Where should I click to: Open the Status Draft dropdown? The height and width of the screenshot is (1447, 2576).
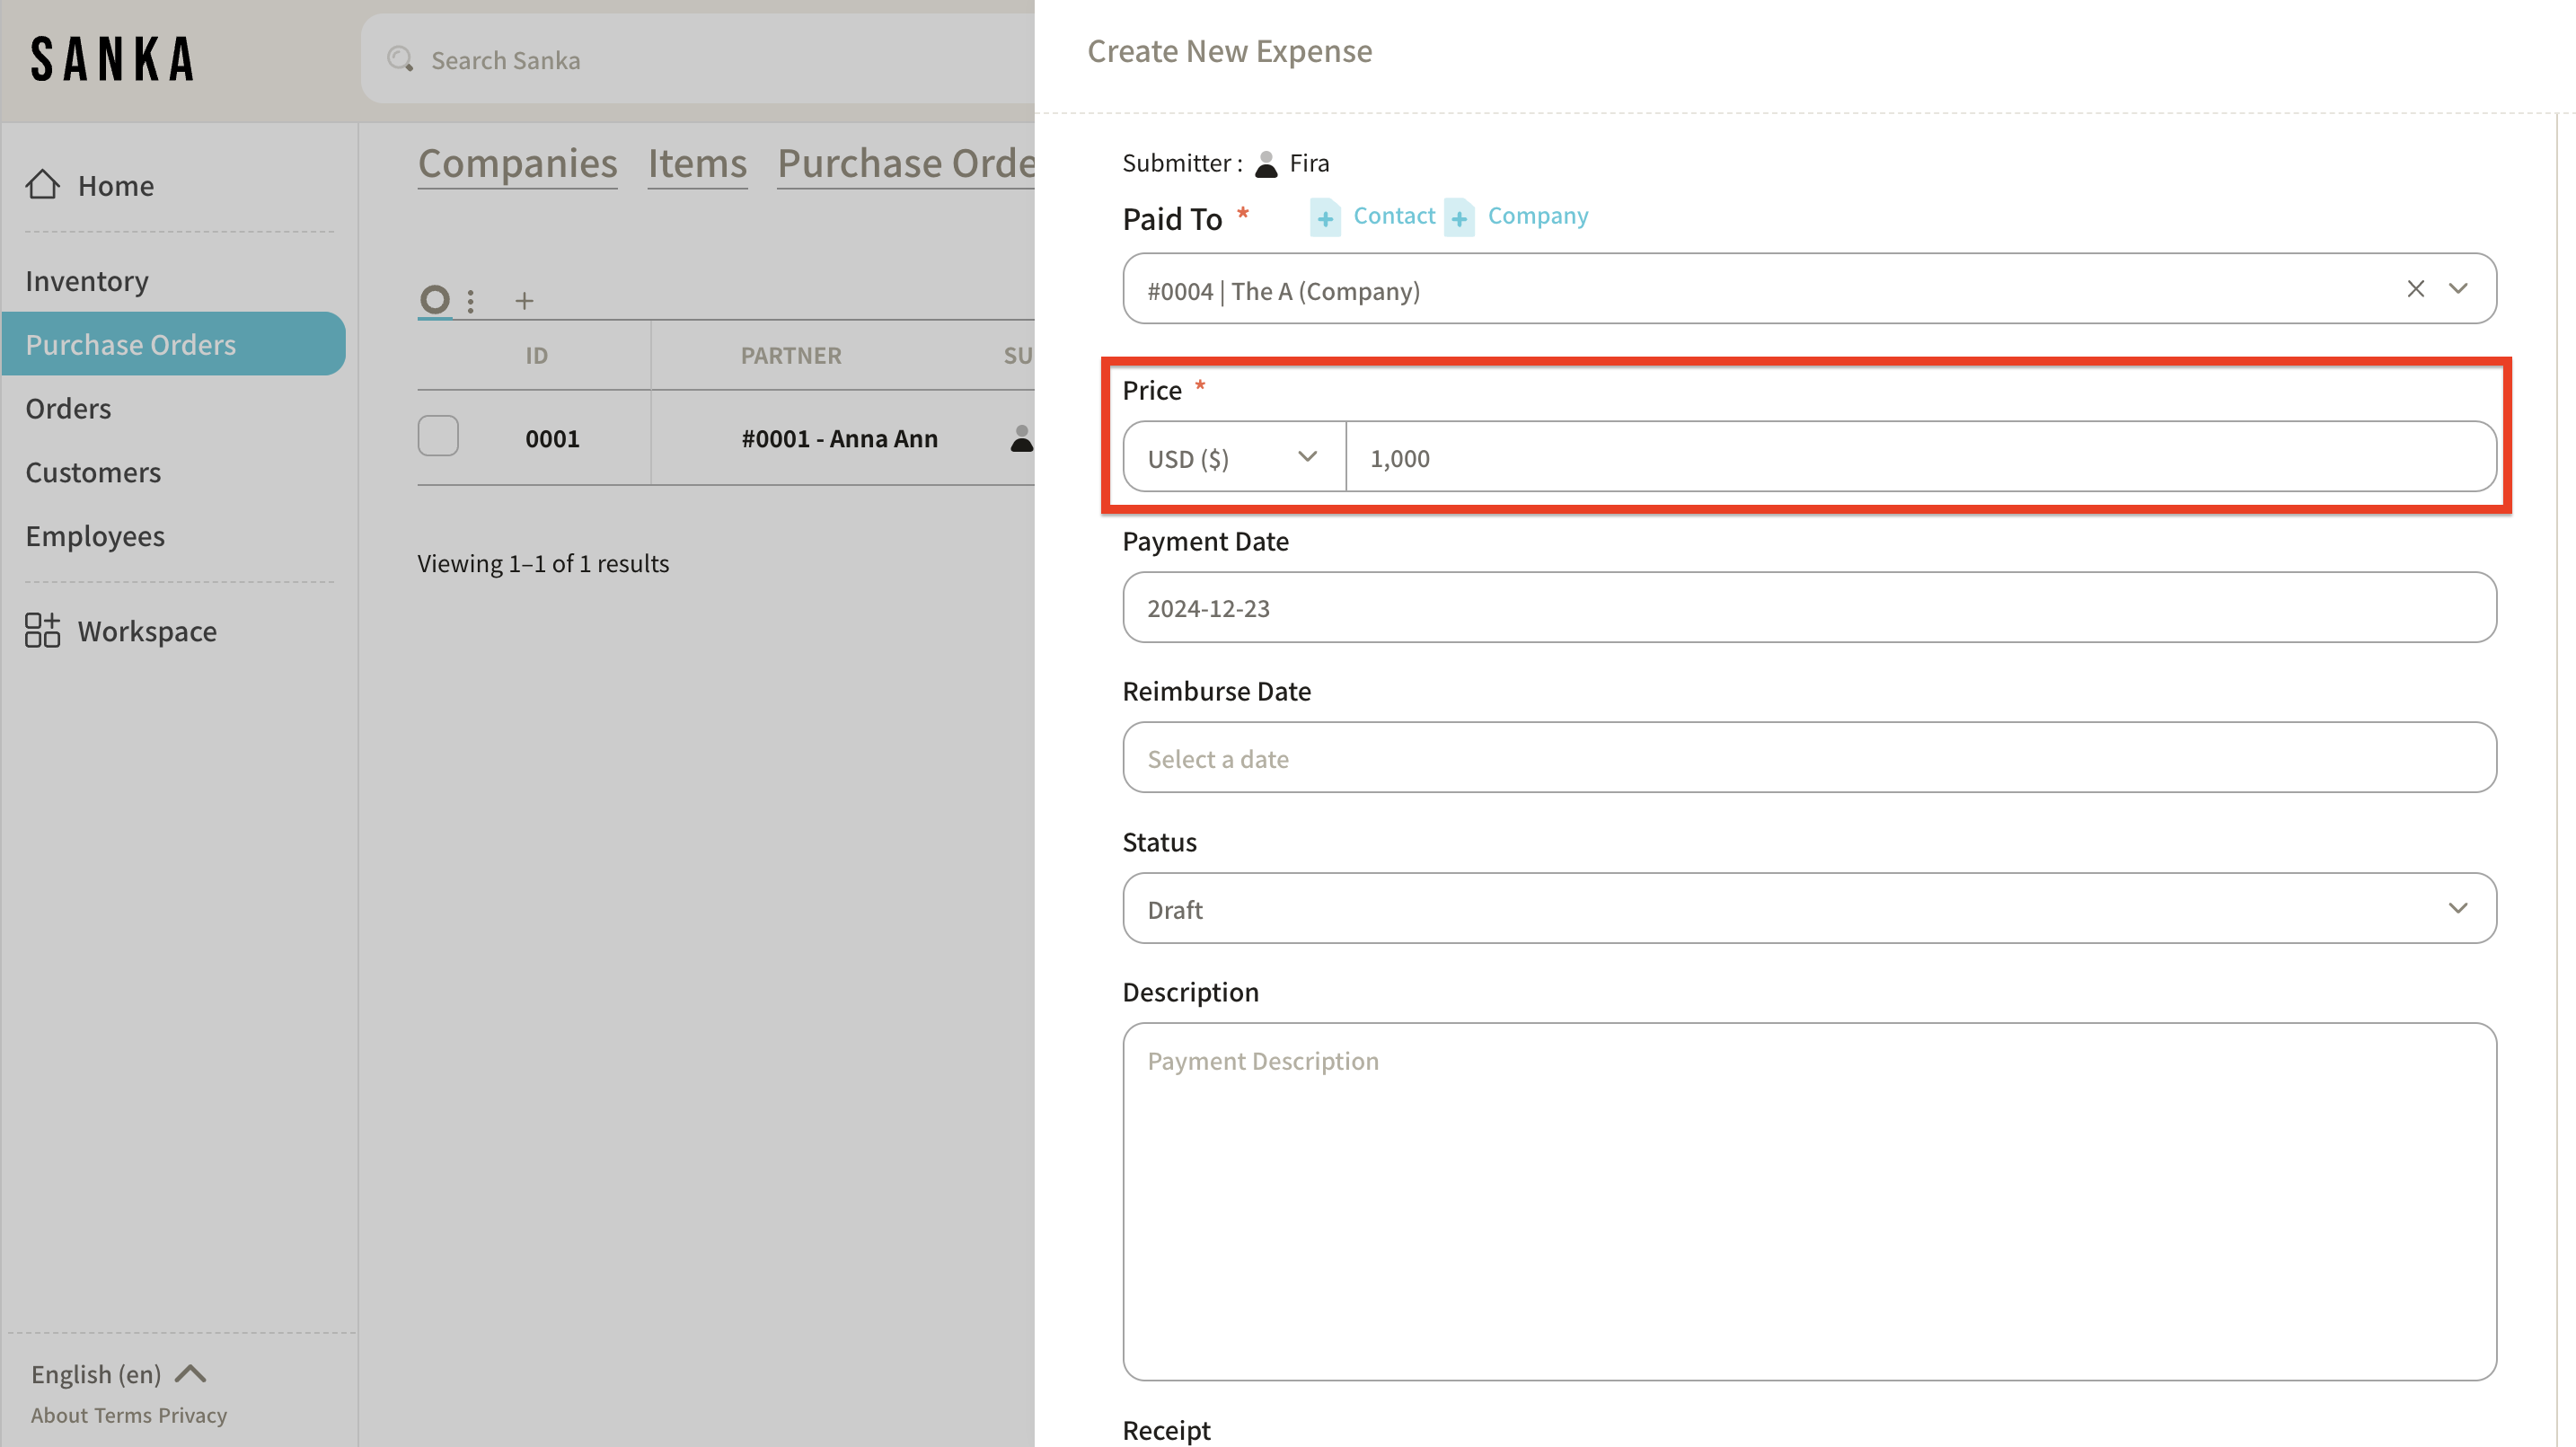1809,908
